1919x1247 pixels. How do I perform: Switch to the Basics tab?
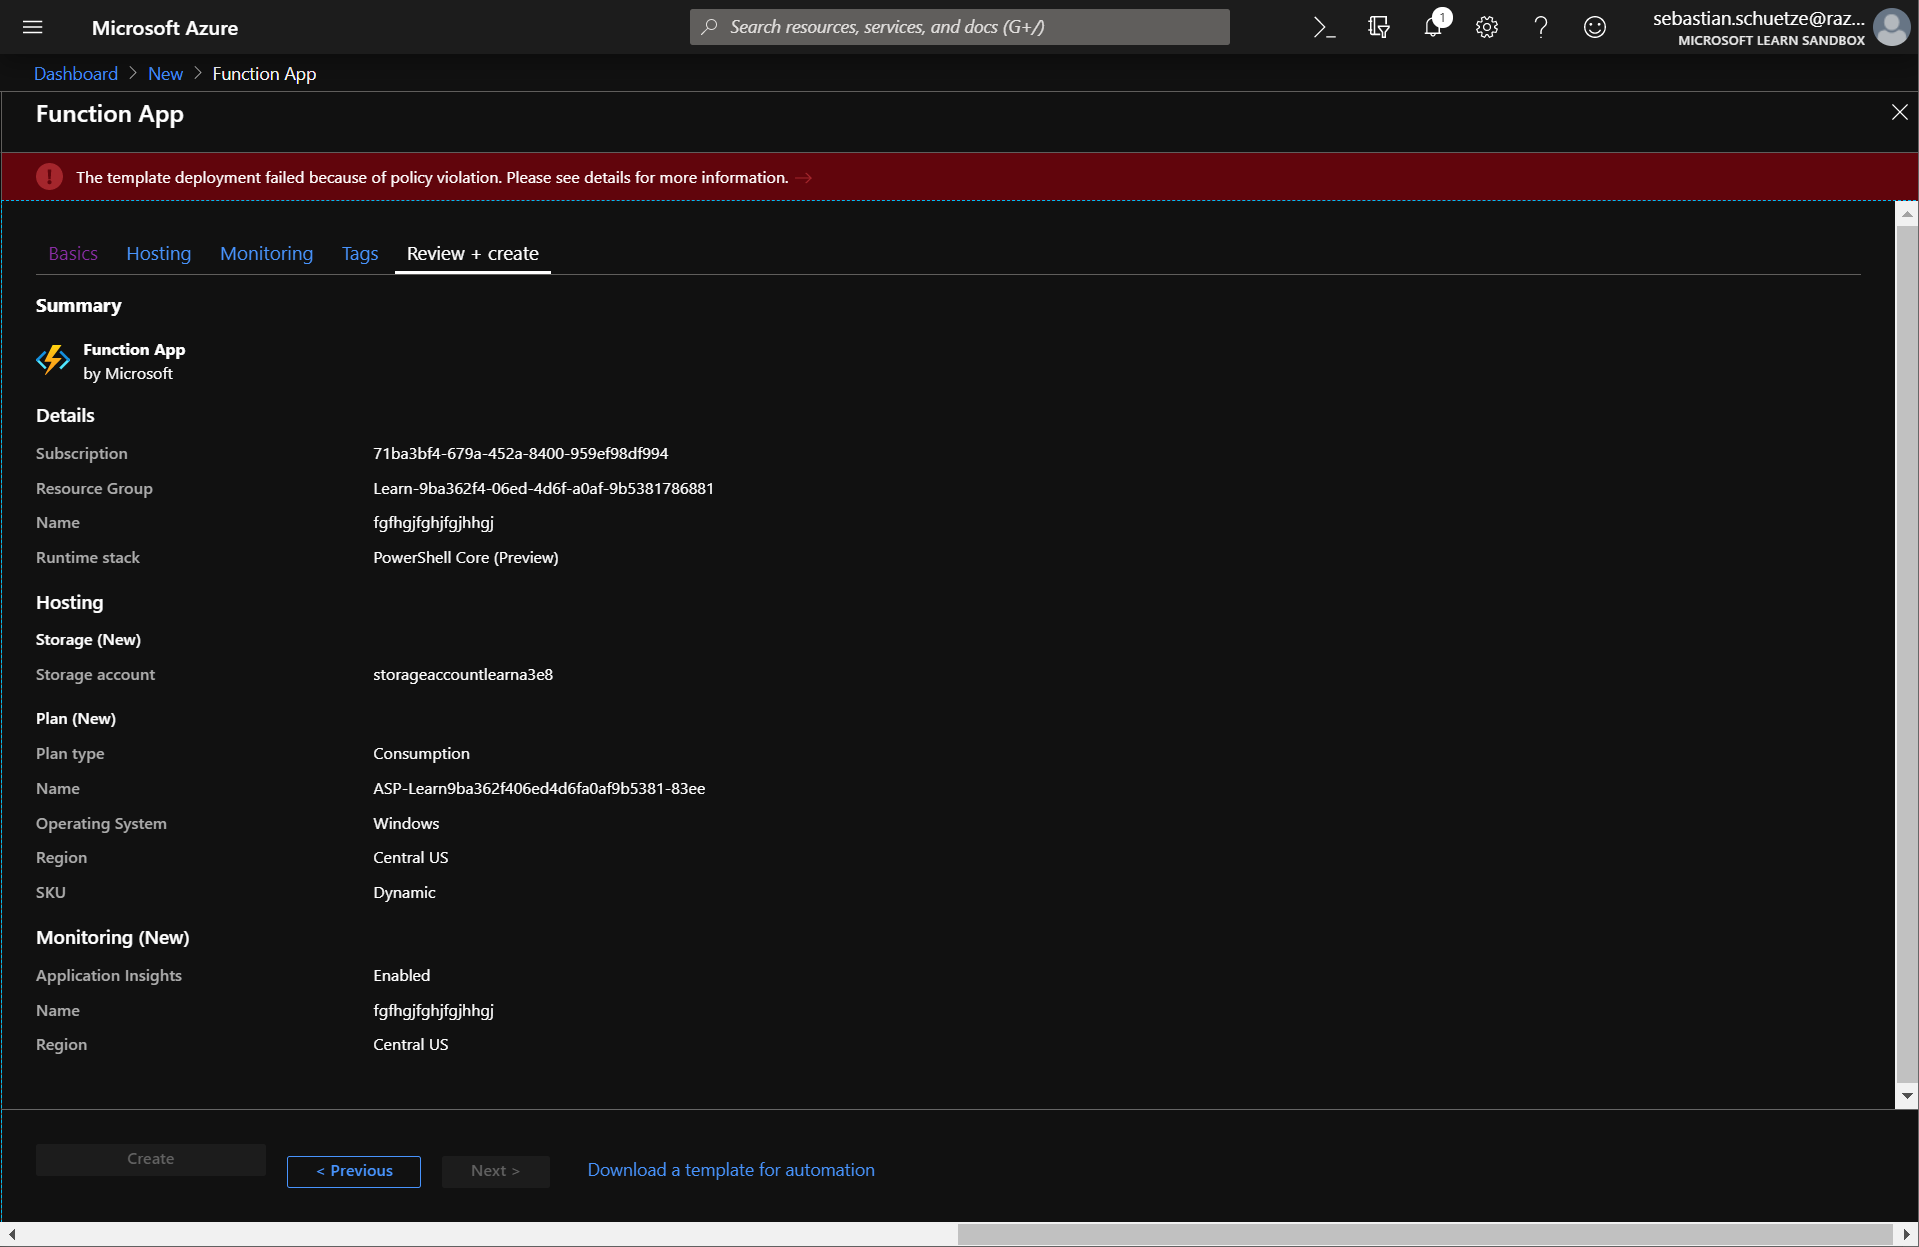(73, 253)
